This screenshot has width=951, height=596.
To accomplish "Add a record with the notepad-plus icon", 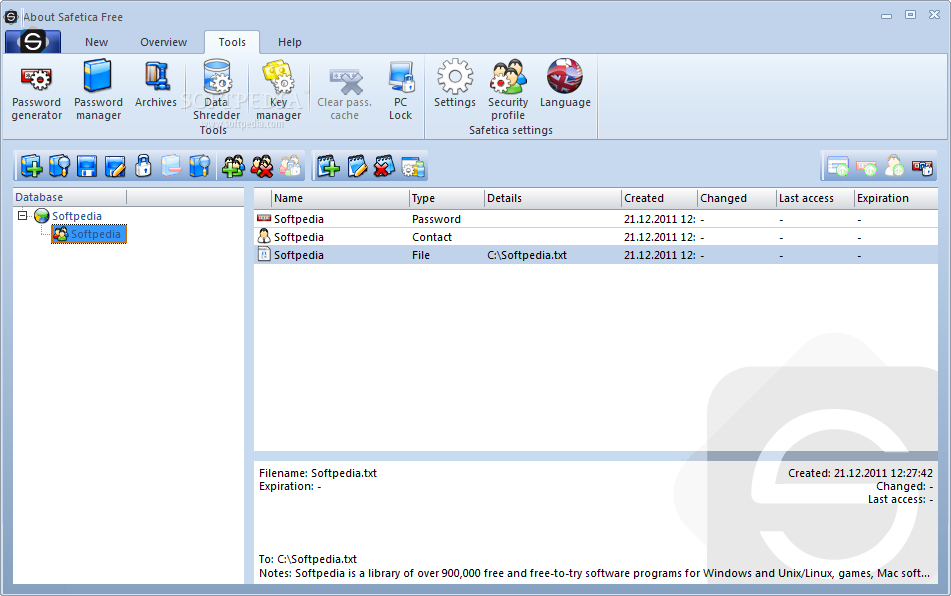I will 329,166.
